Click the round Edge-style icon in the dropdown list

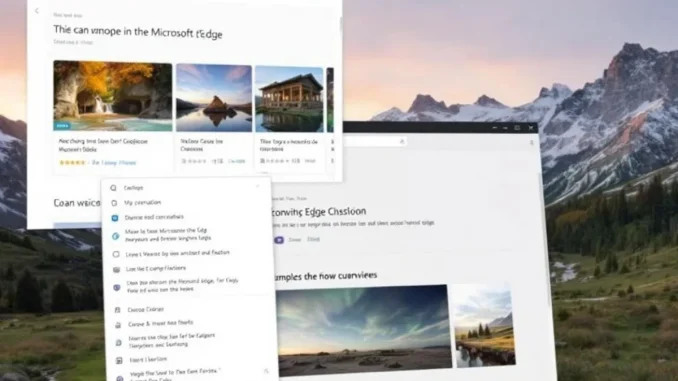coord(115,236)
